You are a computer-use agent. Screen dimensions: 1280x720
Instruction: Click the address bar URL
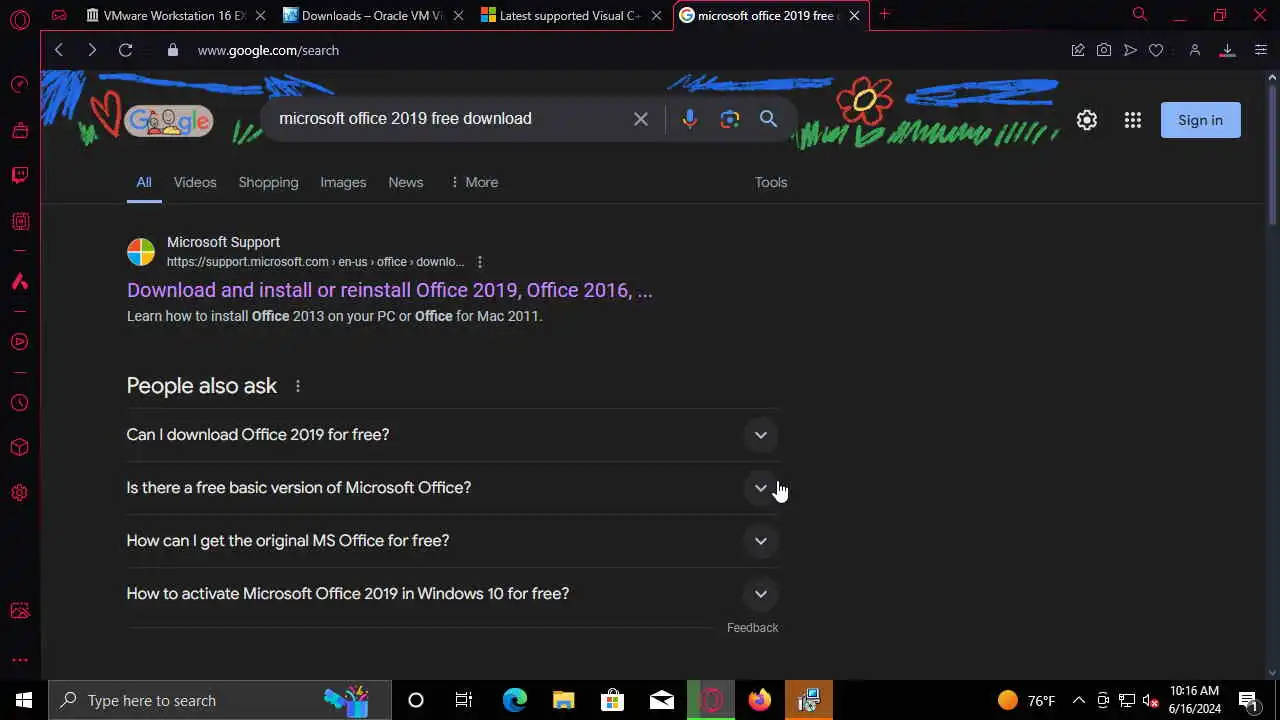pyautogui.click(x=268, y=50)
